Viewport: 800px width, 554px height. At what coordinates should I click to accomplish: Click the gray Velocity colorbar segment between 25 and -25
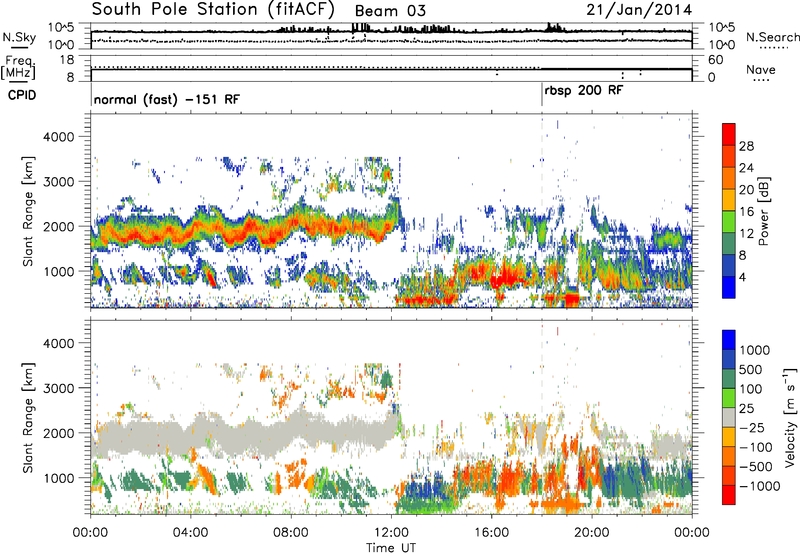click(729, 417)
